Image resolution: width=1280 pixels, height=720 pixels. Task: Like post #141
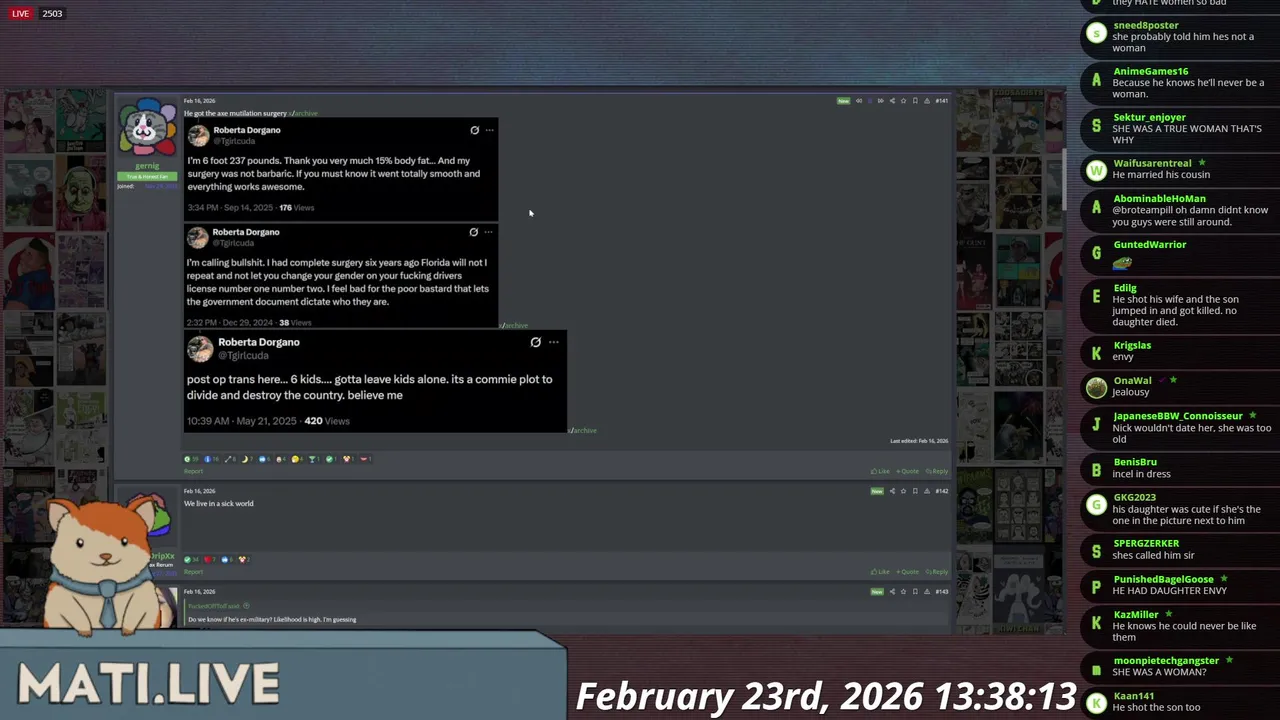click(x=880, y=471)
